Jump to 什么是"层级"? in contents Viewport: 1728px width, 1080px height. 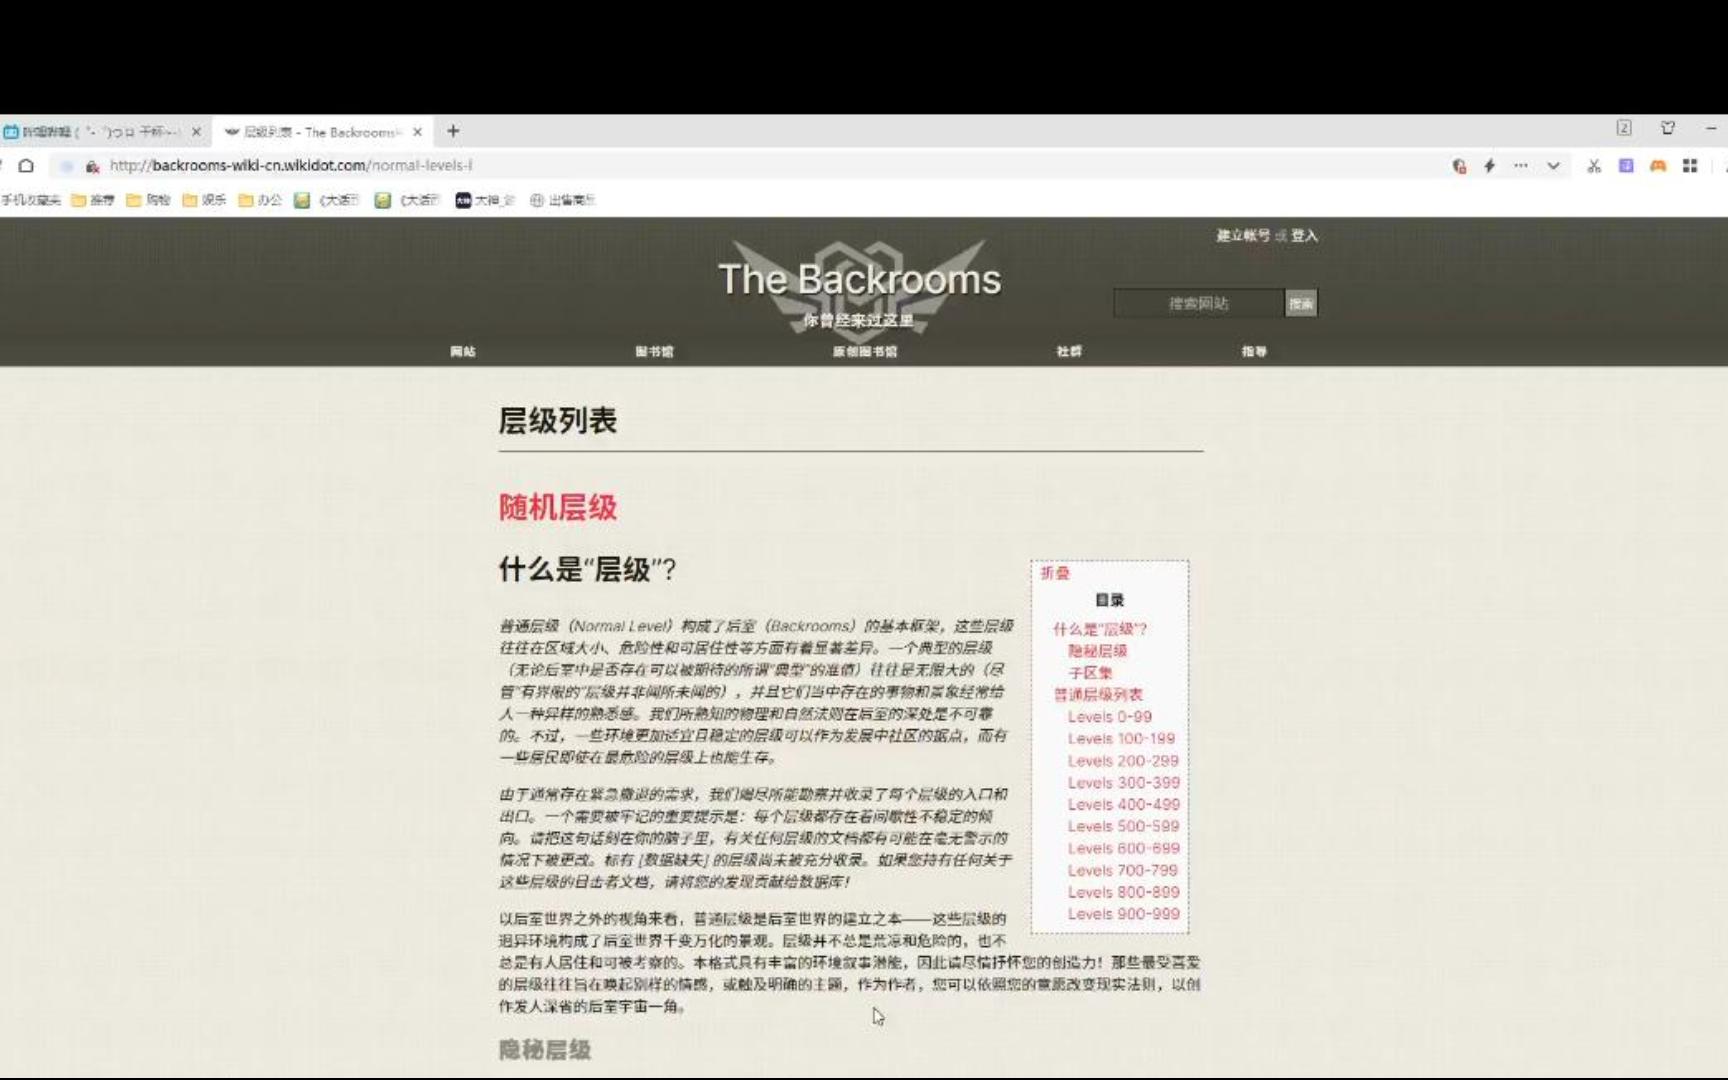pos(1100,629)
